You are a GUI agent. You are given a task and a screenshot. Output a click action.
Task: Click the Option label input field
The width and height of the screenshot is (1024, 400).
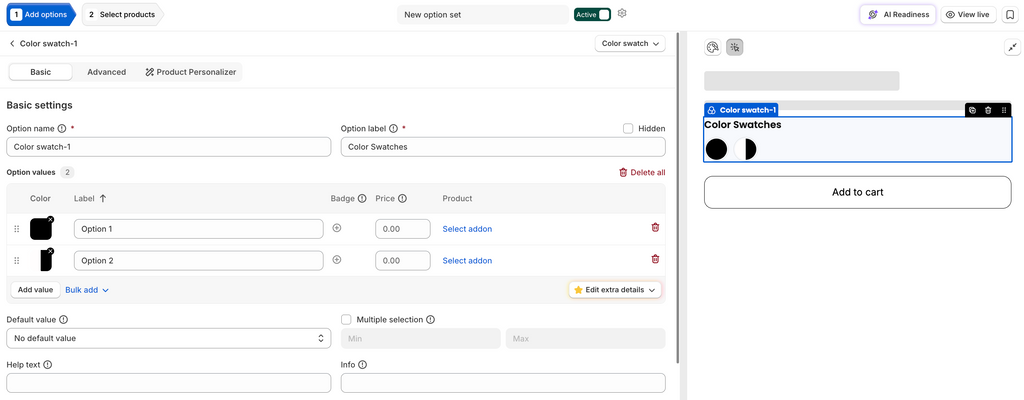pos(503,147)
